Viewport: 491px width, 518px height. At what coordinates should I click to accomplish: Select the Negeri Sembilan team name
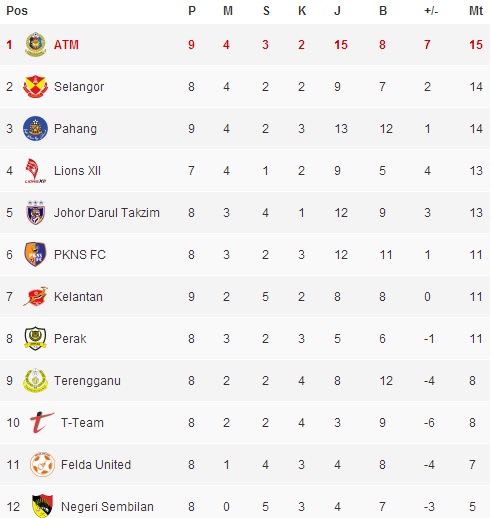click(x=107, y=507)
